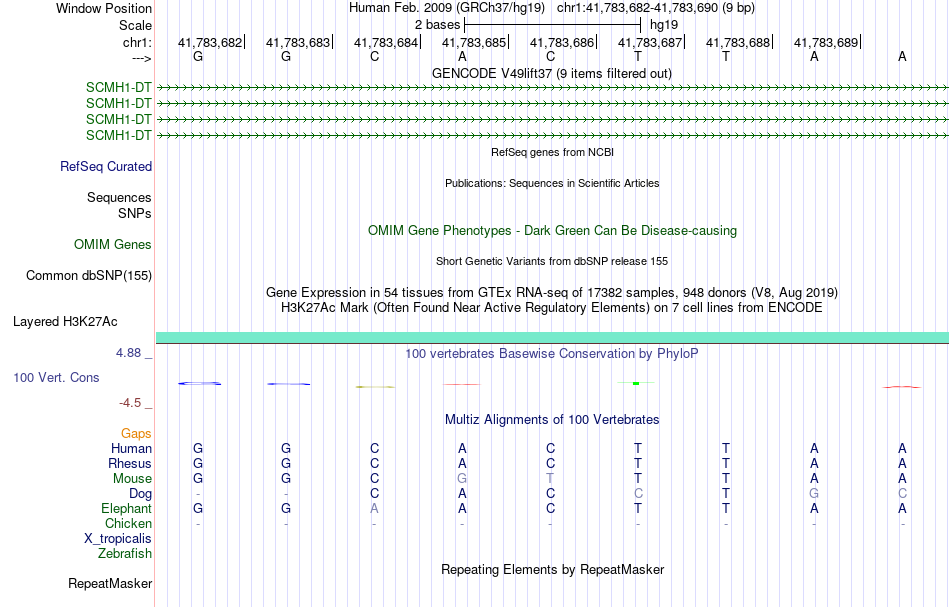The height and width of the screenshot is (607, 950).
Task: Click the 4.88 PhyloP axis value
Action: pos(128,353)
